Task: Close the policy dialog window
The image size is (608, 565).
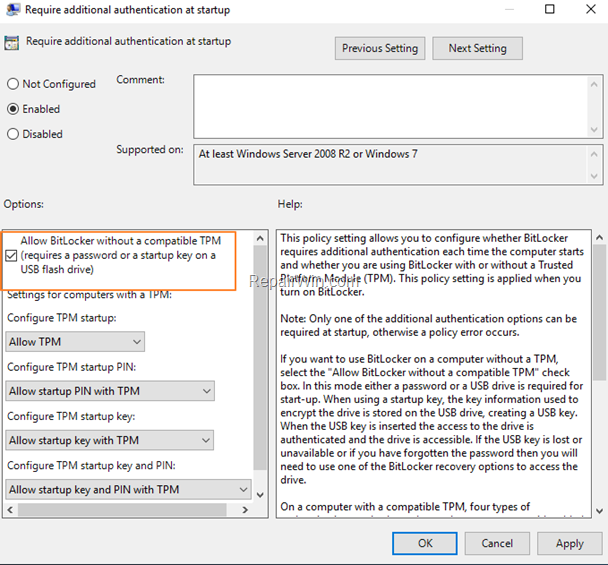Action: (591, 9)
